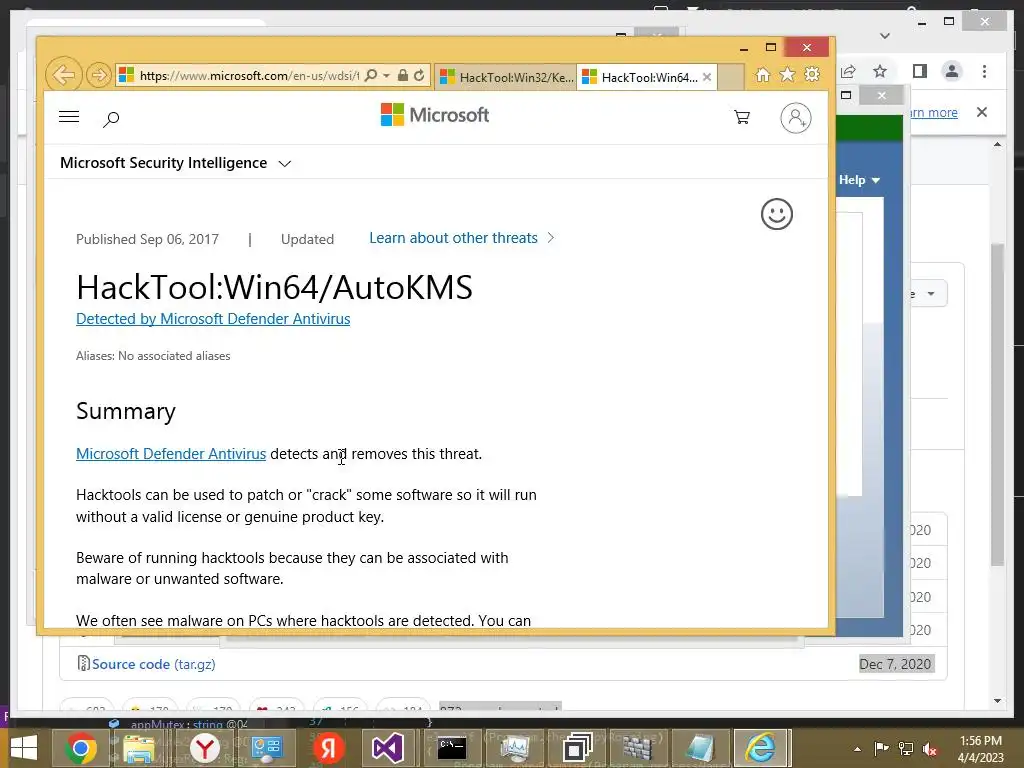1024x768 pixels.
Task: Open Chrome tab search chevron
Action: [885, 35]
